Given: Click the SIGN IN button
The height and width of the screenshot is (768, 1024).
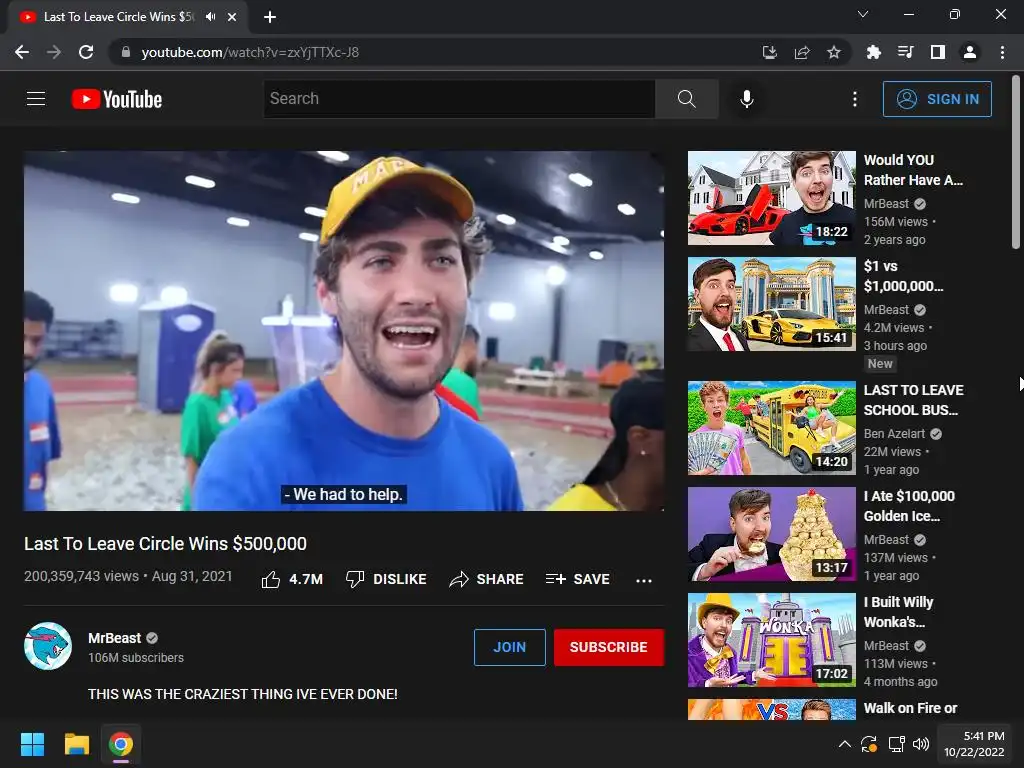Looking at the screenshot, I should [937, 99].
